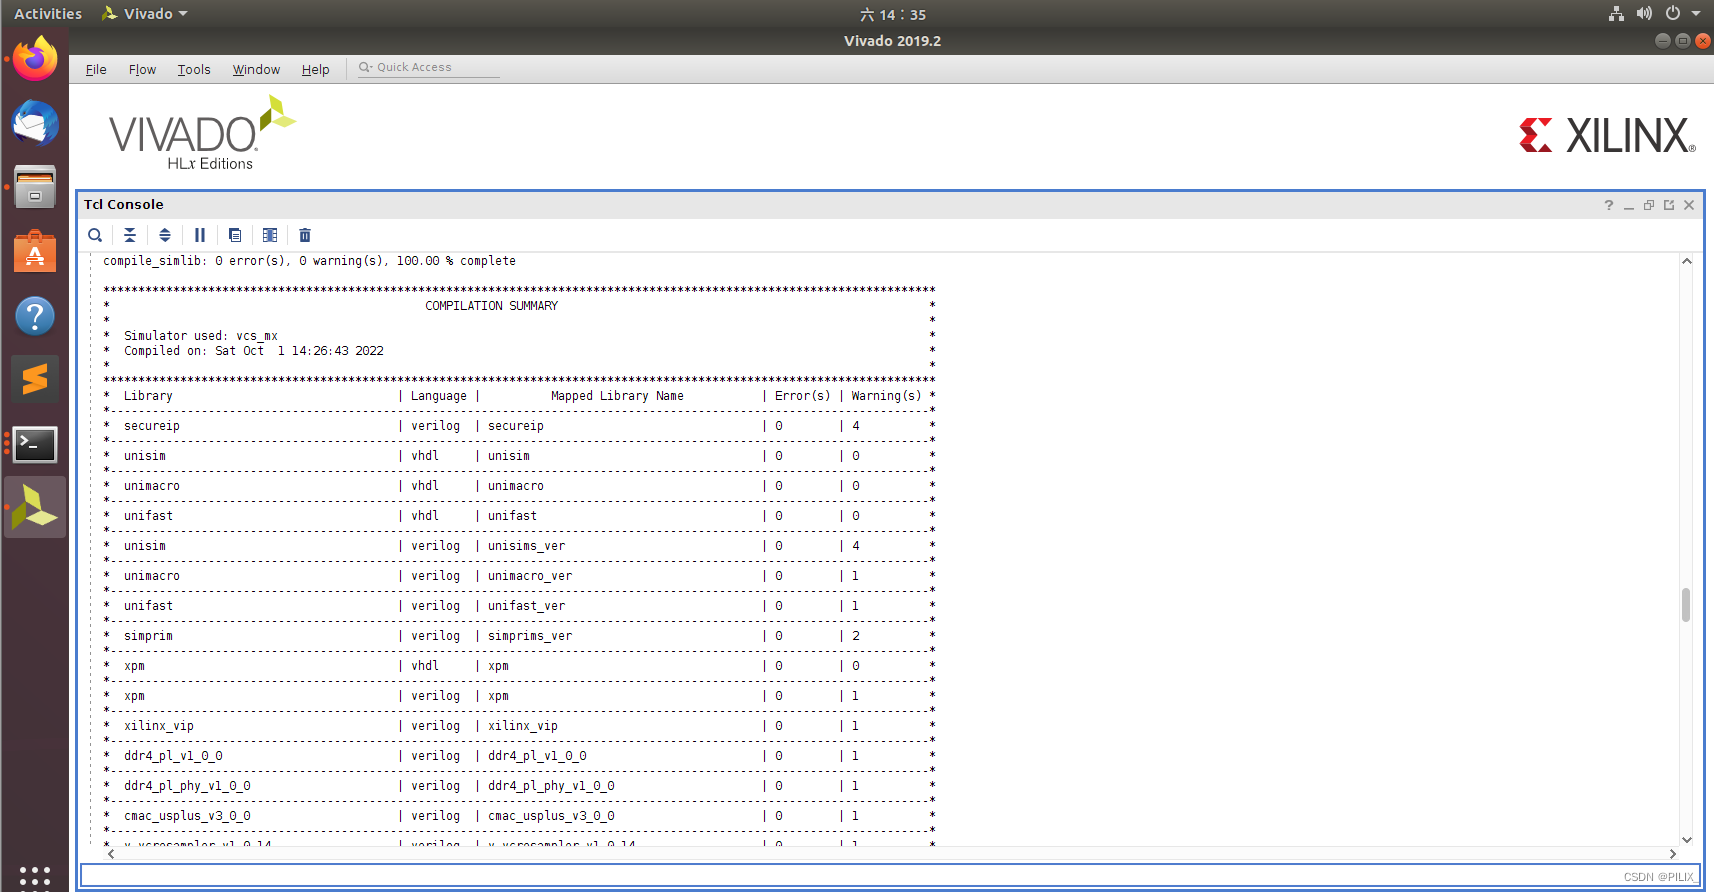The height and width of the screenshot is (892, 1714).
Task: Click mapped library simprims_ver
Action: point(530,636)
